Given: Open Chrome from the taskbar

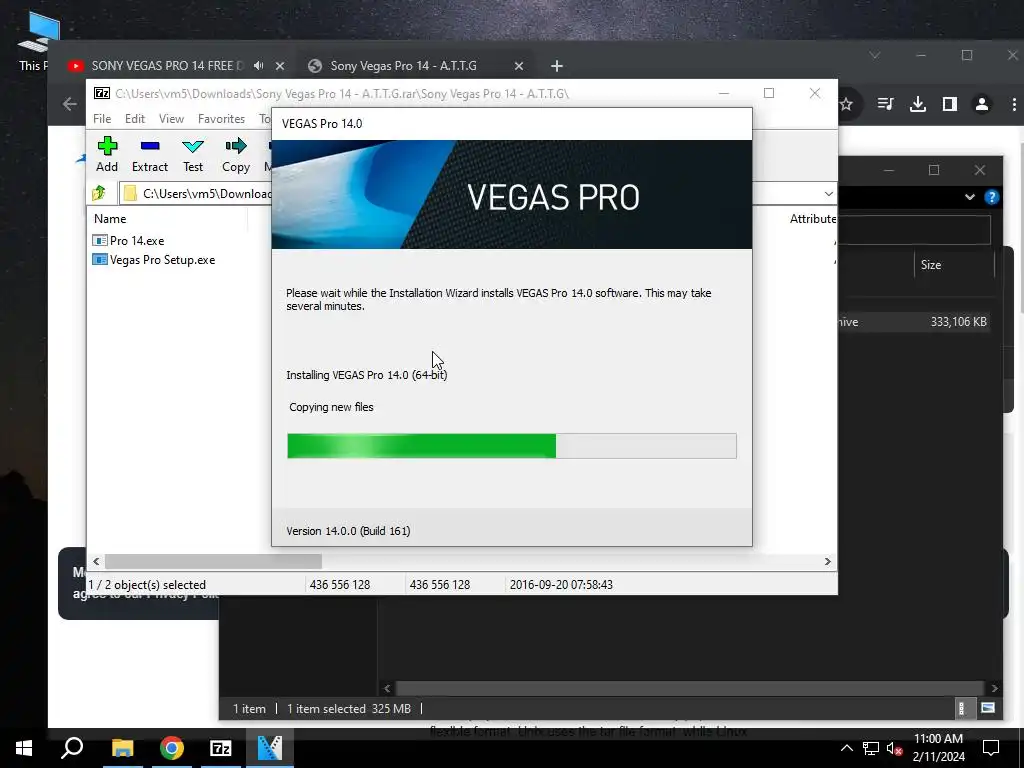Looking at the screenshot, I should 172,748.
